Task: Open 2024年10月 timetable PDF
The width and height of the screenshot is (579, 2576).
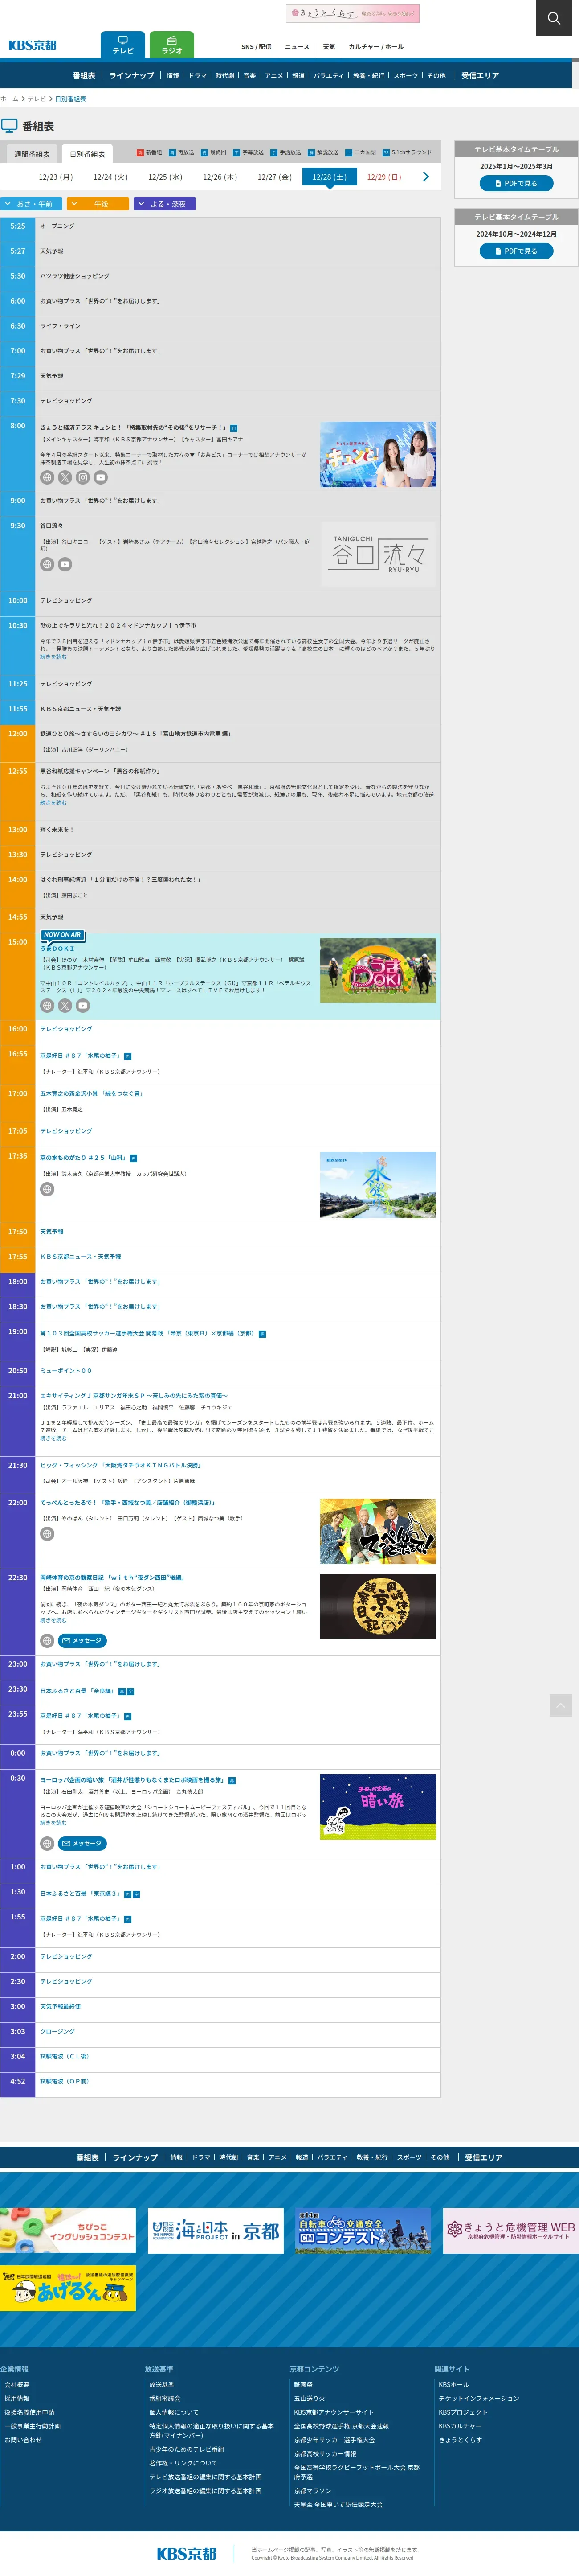Action: (517, 251)
